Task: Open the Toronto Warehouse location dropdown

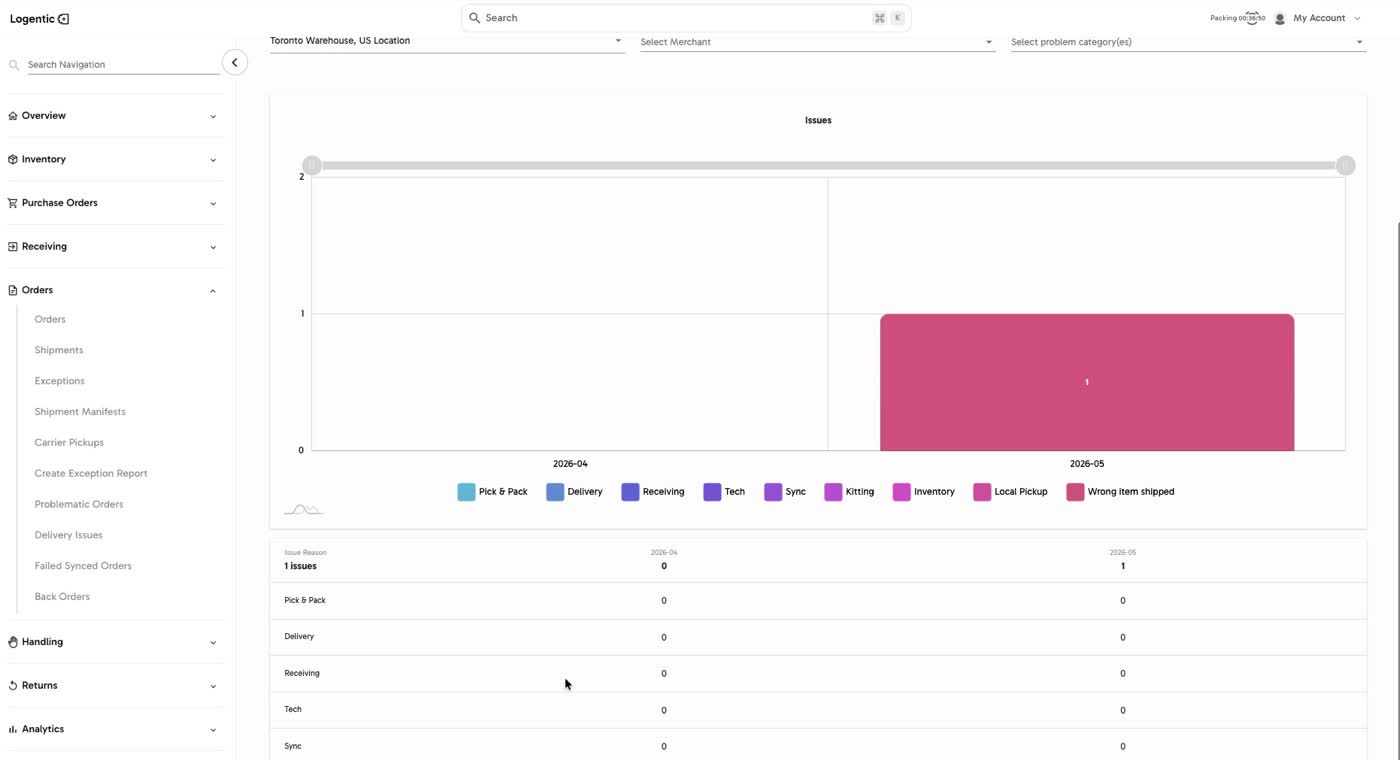Action: pyautogui.click(x=447, y=41)
